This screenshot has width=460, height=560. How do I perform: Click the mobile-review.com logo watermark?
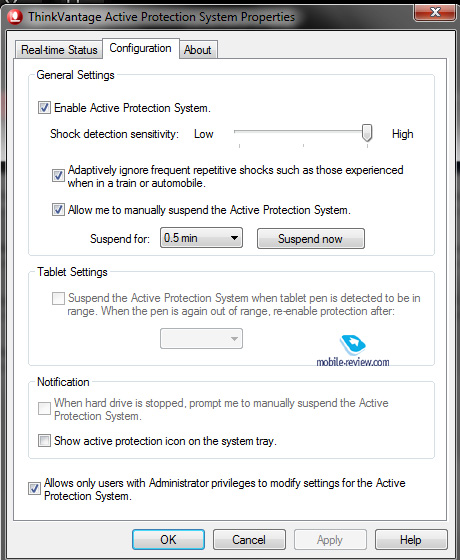coord(353,351)
